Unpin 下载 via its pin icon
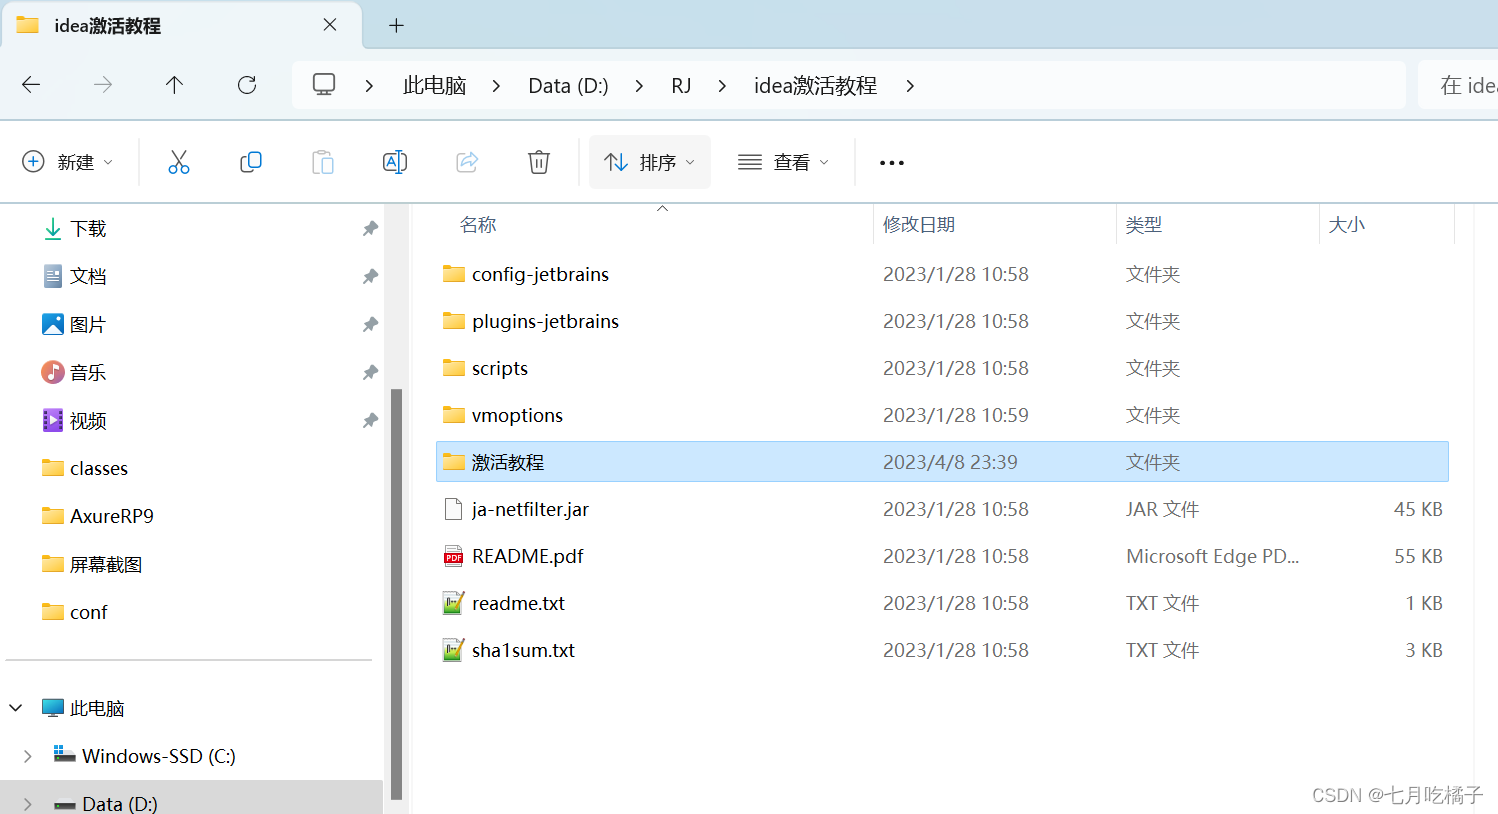Image resolution: width=1498 pixels, height=814 pixels. [x=370, y=229]
